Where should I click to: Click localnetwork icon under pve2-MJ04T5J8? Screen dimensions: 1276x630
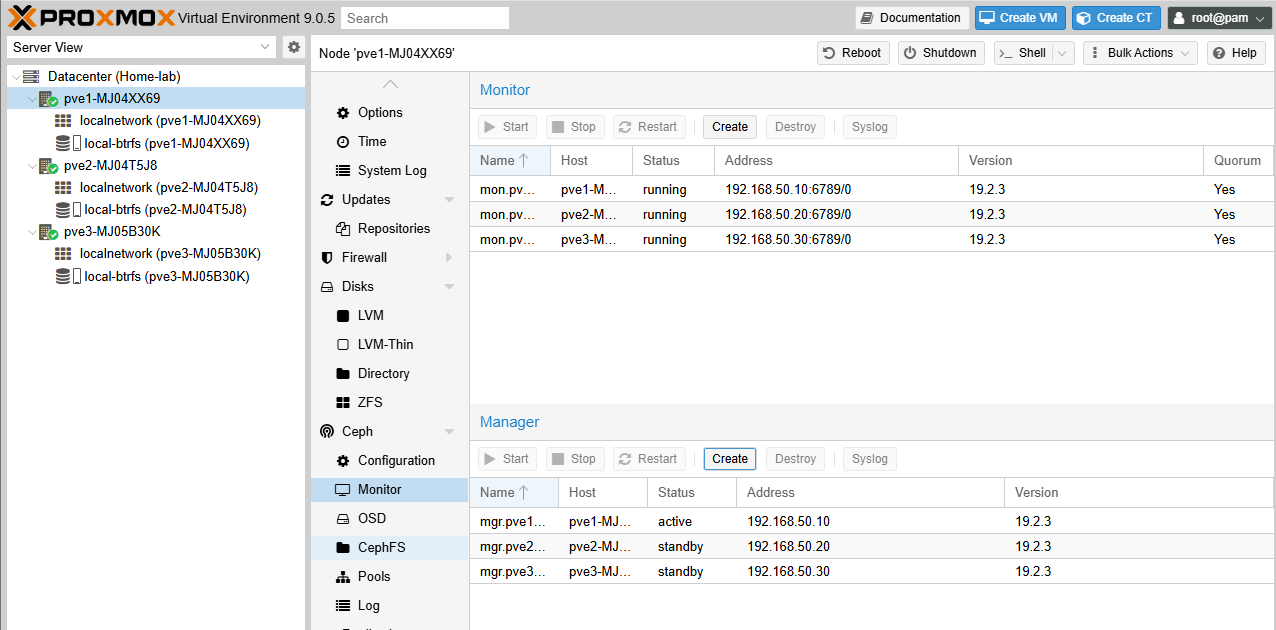(x=63, y=187)
